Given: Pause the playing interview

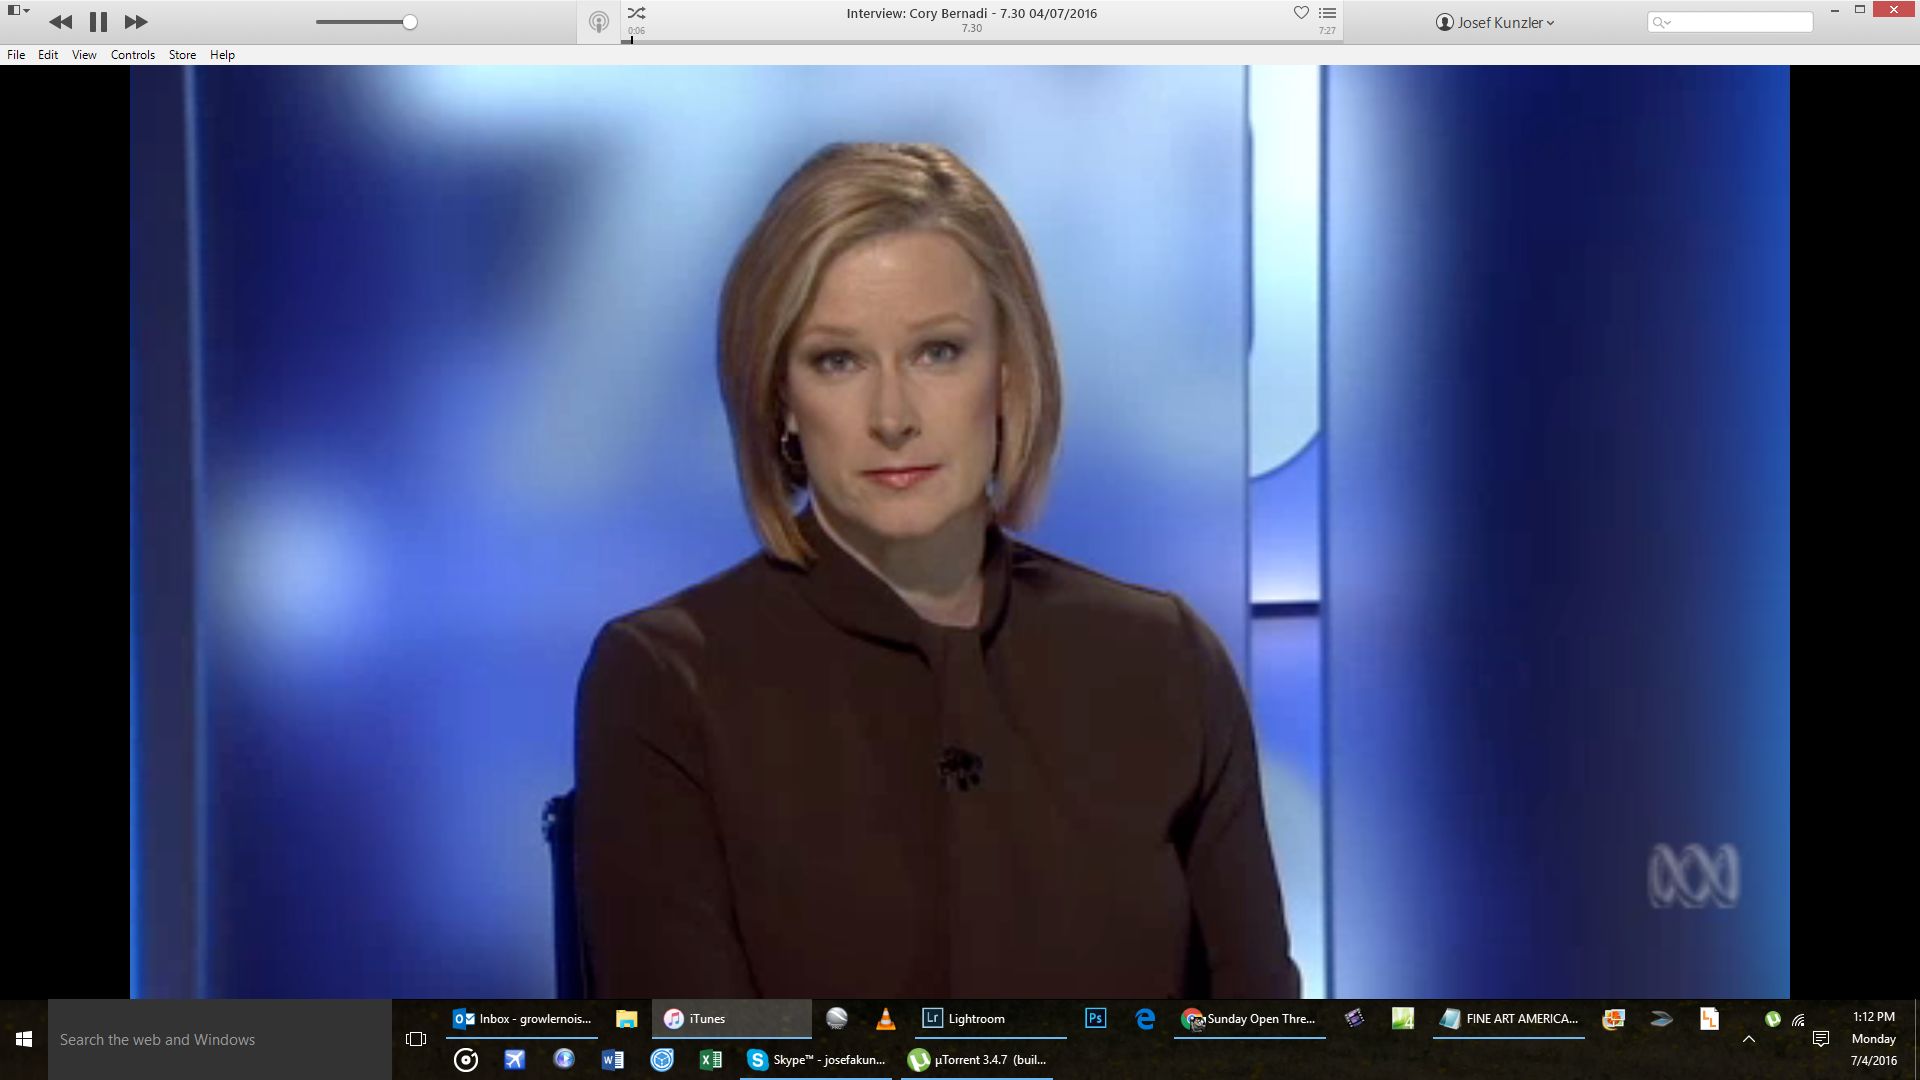Looking at the screenshot, I should pos(98,22).
